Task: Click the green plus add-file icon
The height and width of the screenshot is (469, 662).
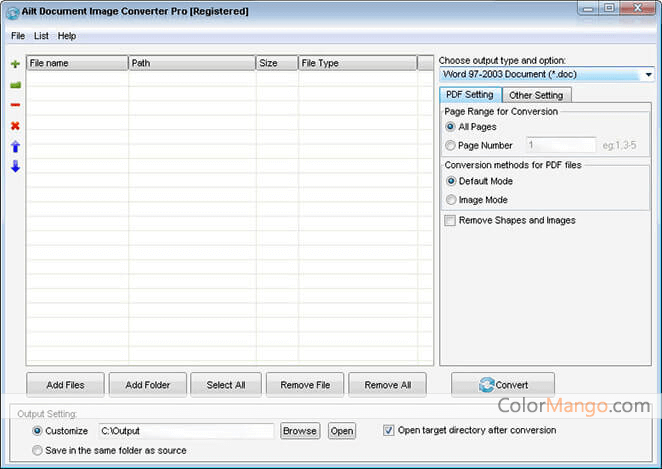Action: pos(15,64)
